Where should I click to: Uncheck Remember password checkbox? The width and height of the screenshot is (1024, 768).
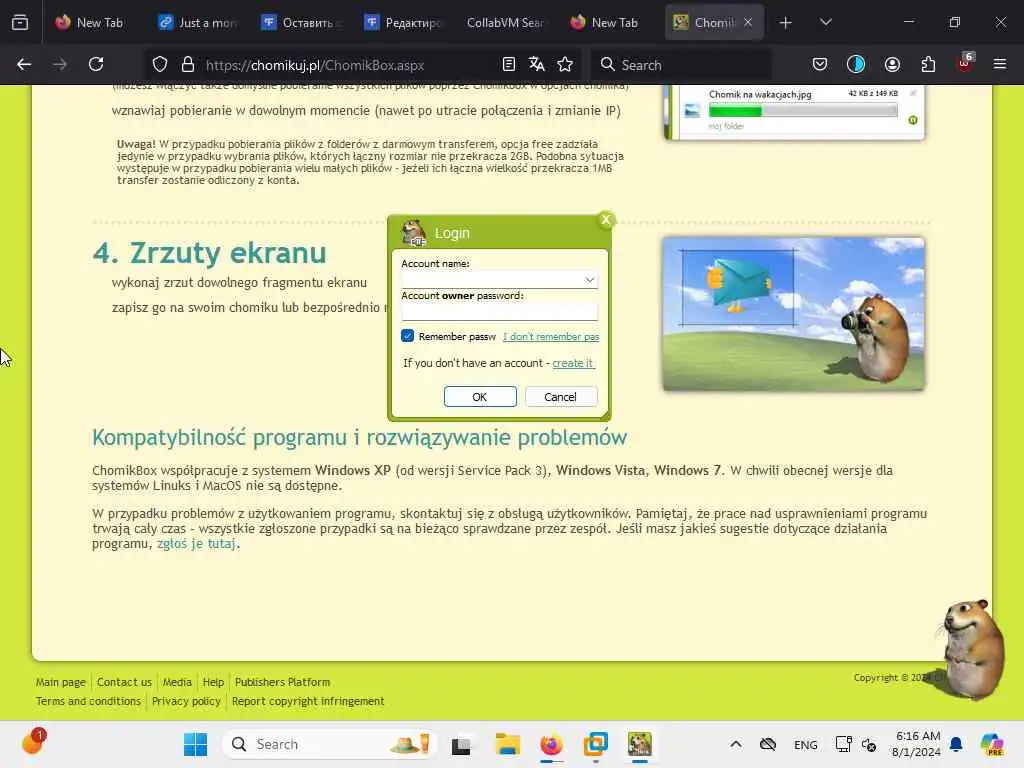tap(408, 336)
